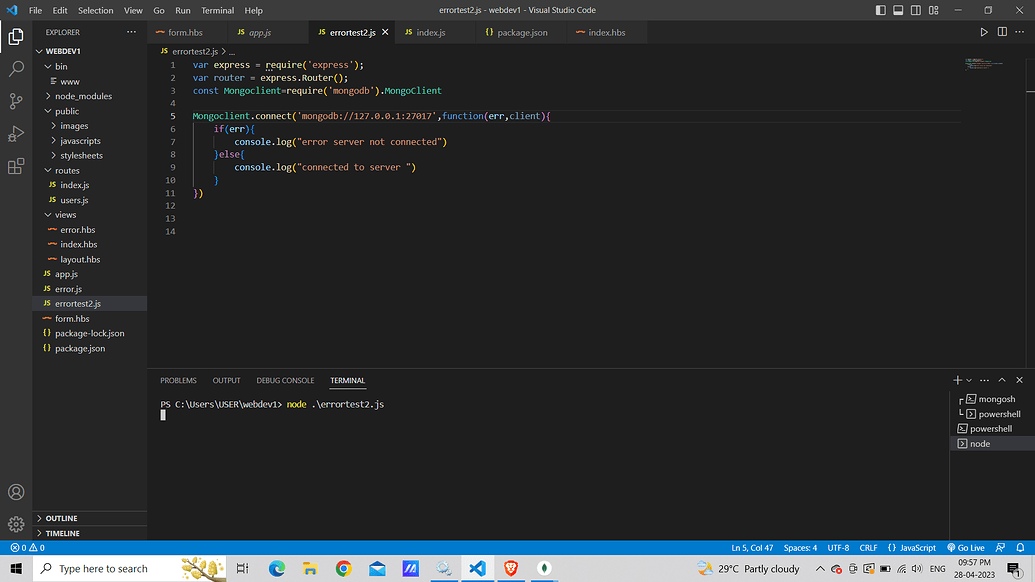The height and width of the screenshot is (582, 1035).
Task: Switch to the DEBUG CONSOLE tab
Action: (x=285, y=380)
